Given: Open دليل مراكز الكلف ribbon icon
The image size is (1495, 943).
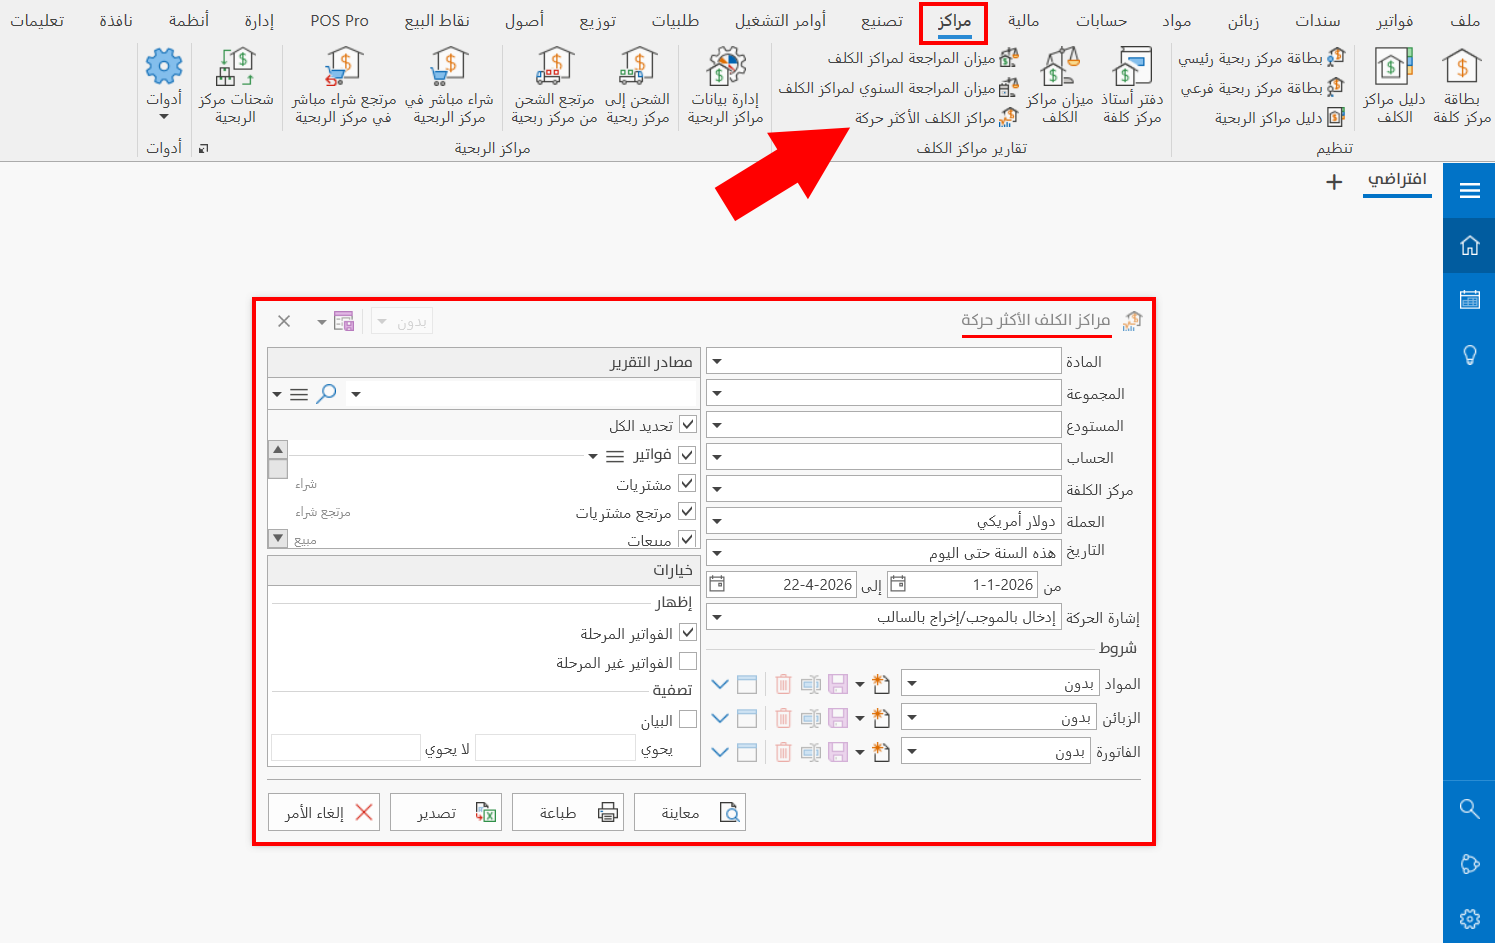Looking at the screenshot, I should click(x=1394, y=88).
